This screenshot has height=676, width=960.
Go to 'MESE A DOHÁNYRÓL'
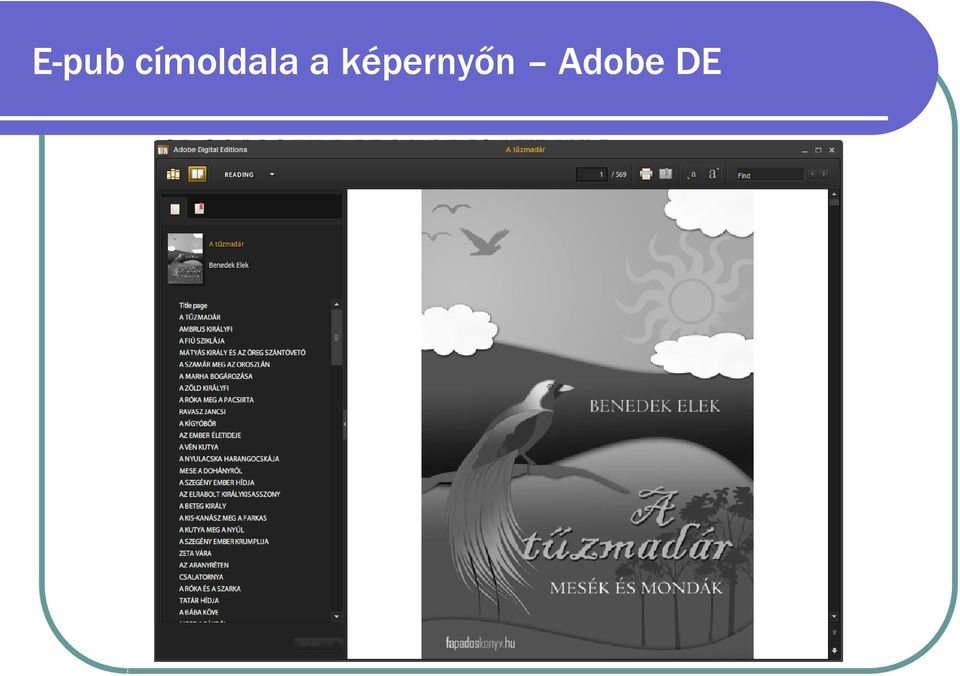pos(211,471)
